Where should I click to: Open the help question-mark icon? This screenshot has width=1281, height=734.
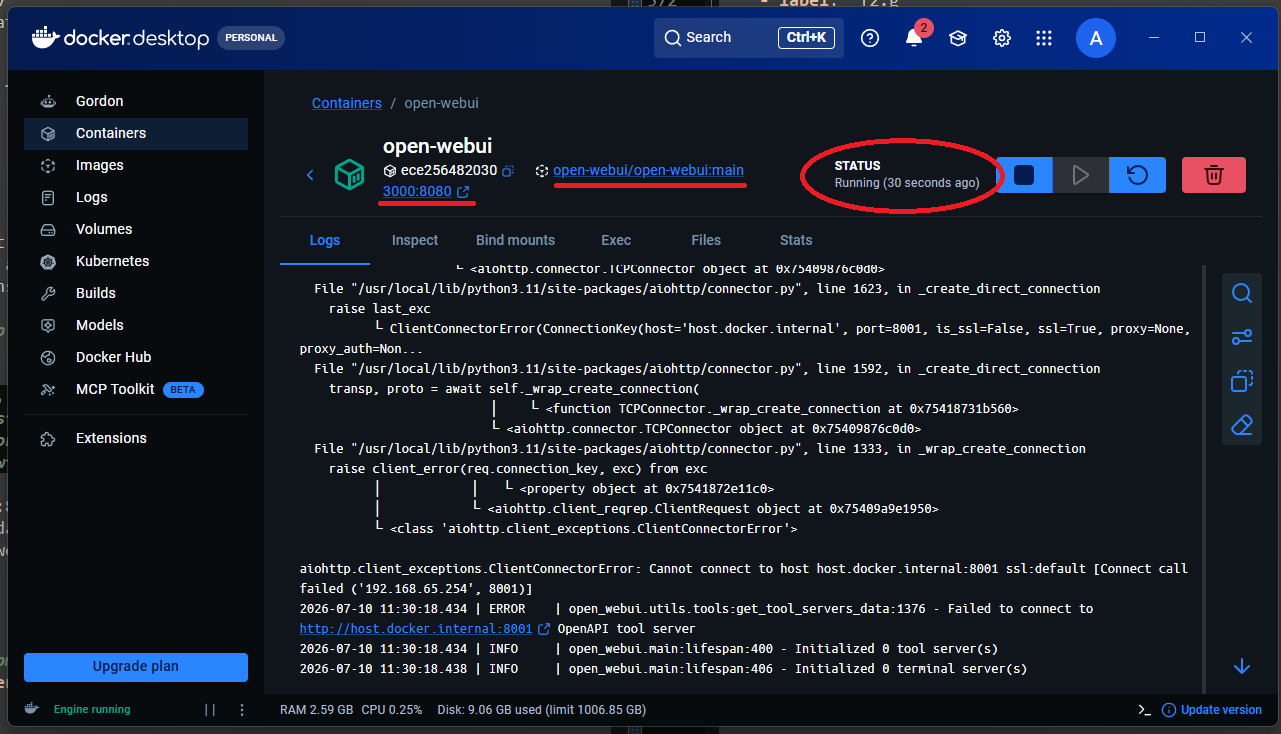point(870,38)
